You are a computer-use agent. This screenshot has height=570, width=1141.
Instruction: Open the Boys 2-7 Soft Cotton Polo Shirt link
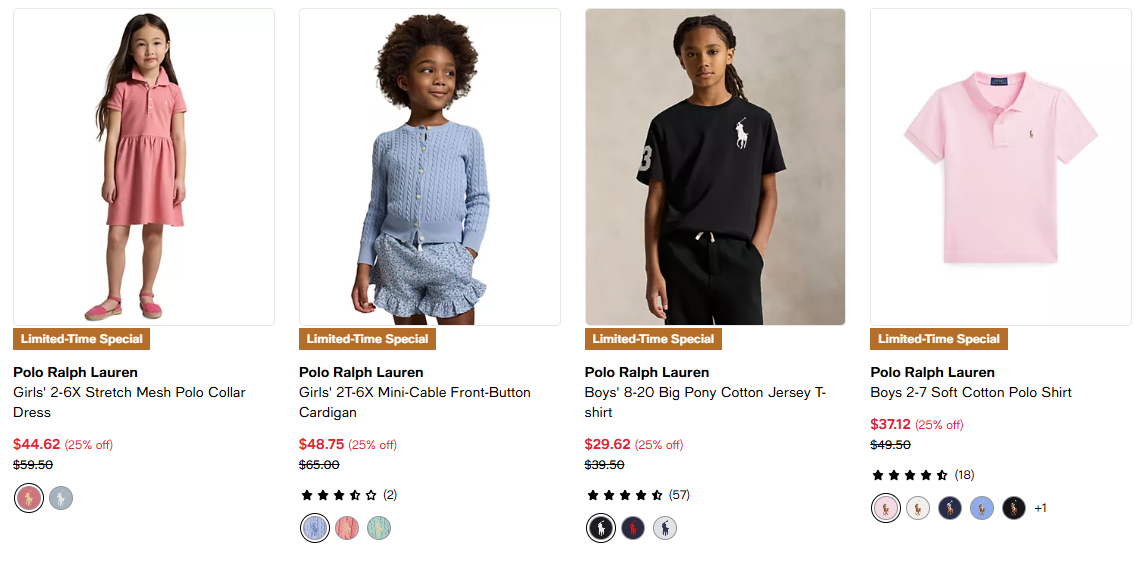[x=971, y=392]
